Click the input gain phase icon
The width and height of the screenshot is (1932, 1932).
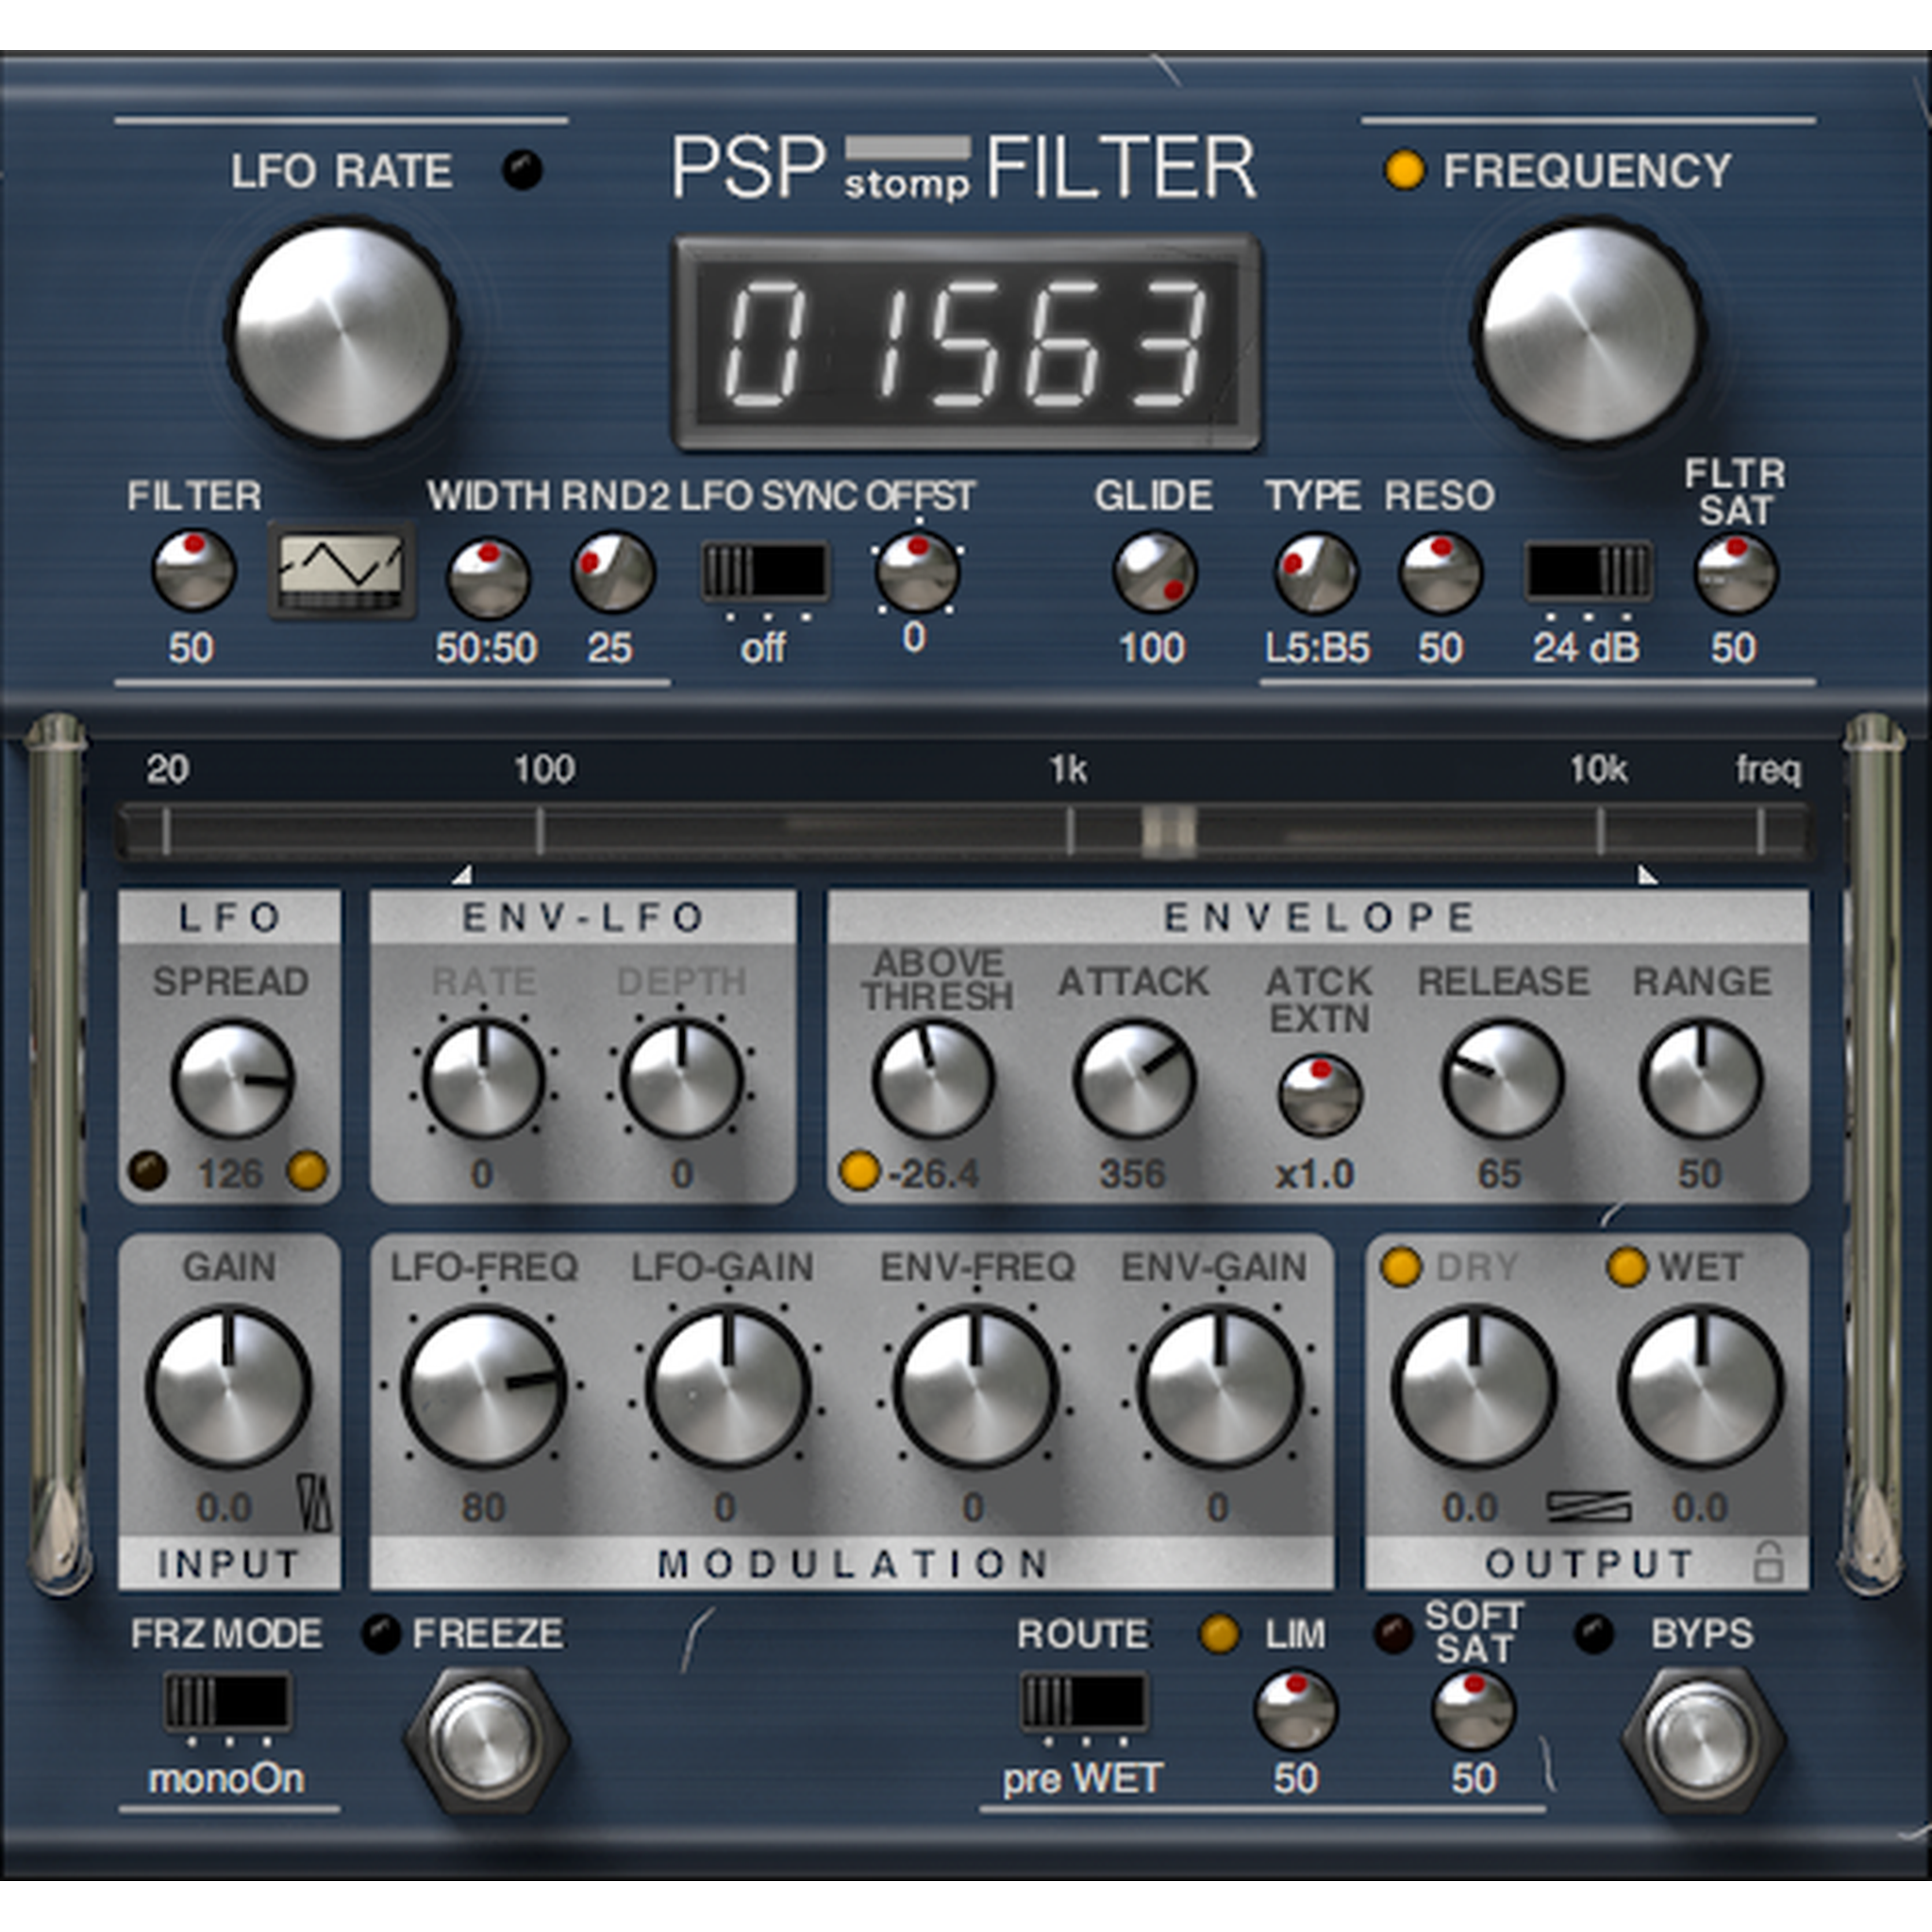[x=314, y=1505]
